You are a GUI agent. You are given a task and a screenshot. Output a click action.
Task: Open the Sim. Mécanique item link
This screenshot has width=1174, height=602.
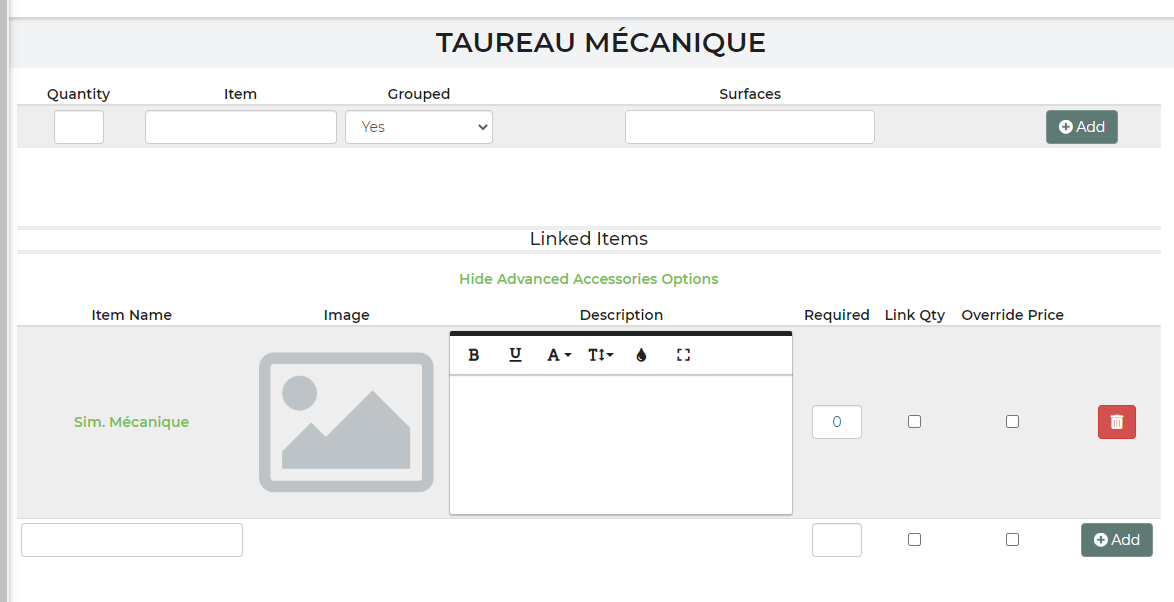[x=131, y=422]
